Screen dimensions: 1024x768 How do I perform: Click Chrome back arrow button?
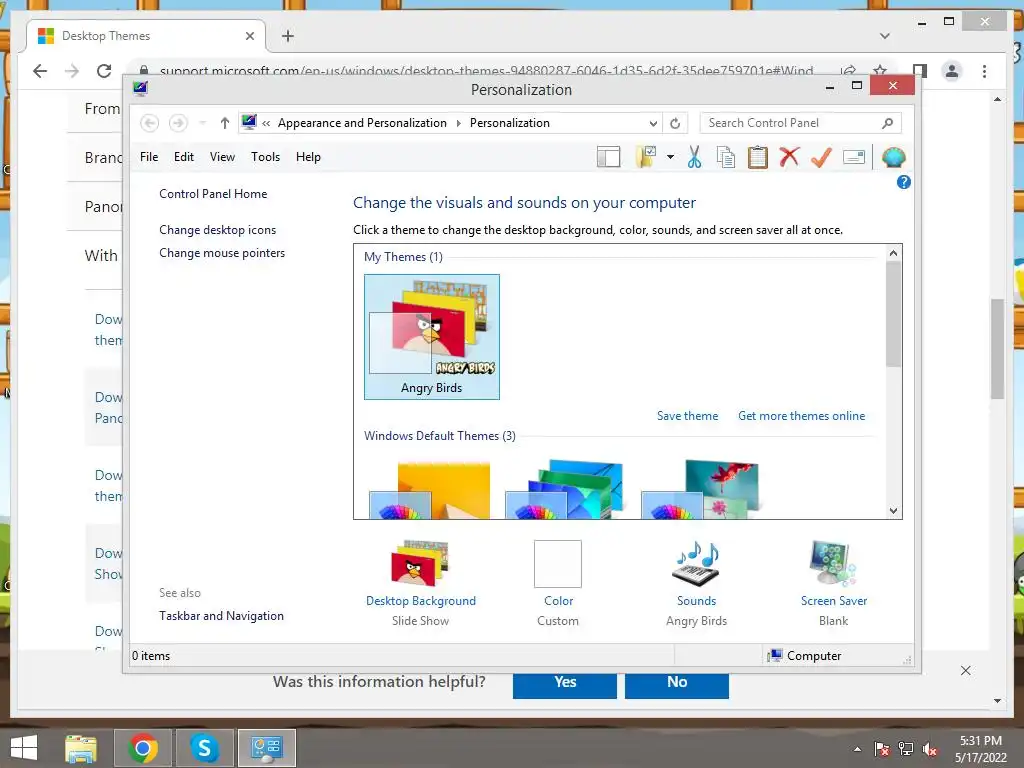(x=40, y=71)
